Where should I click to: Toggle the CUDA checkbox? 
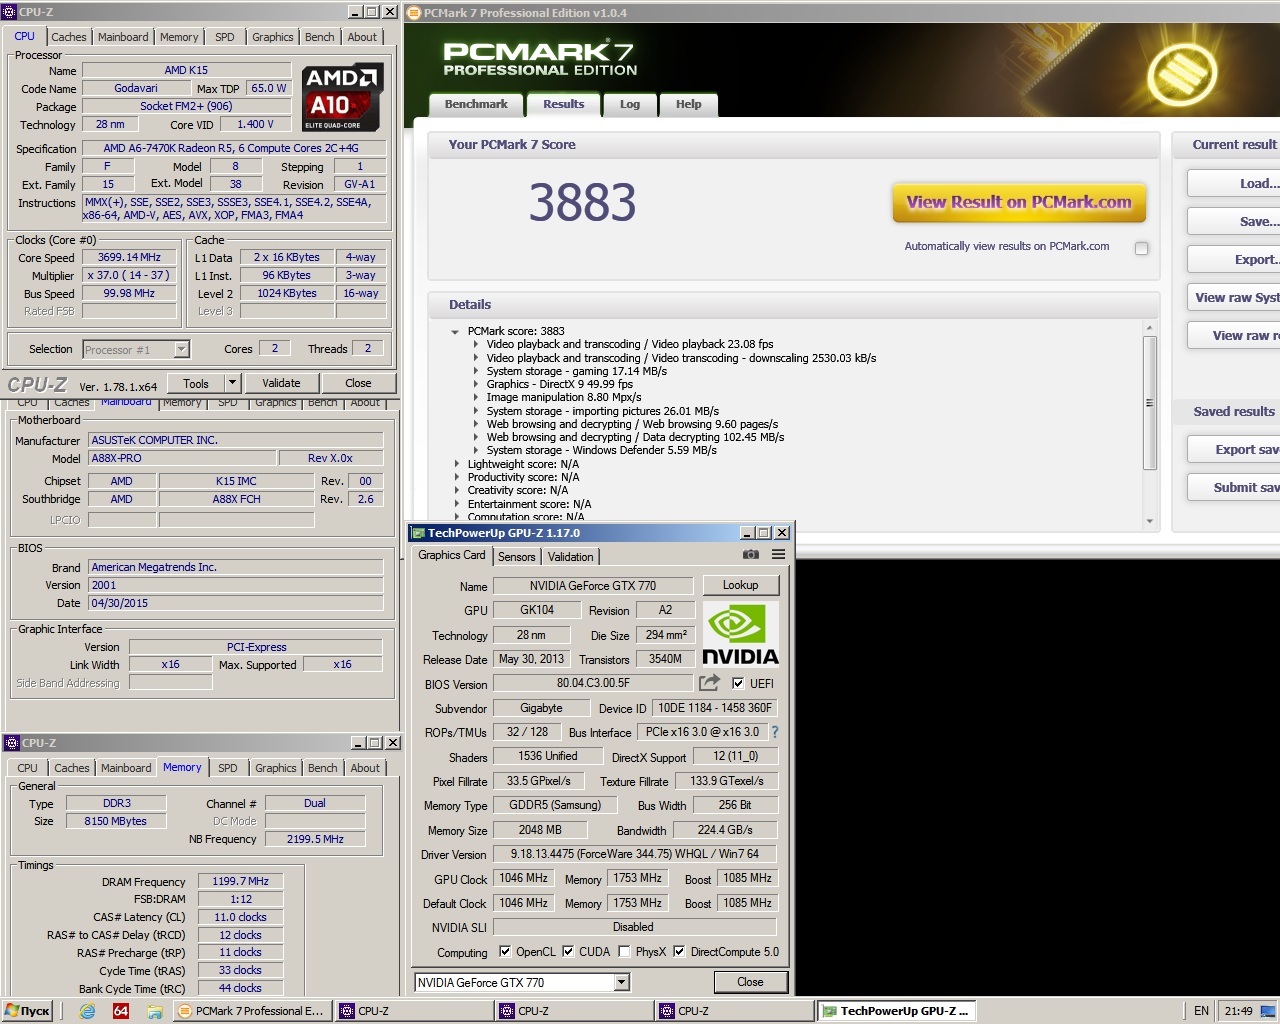pos(568,952)
